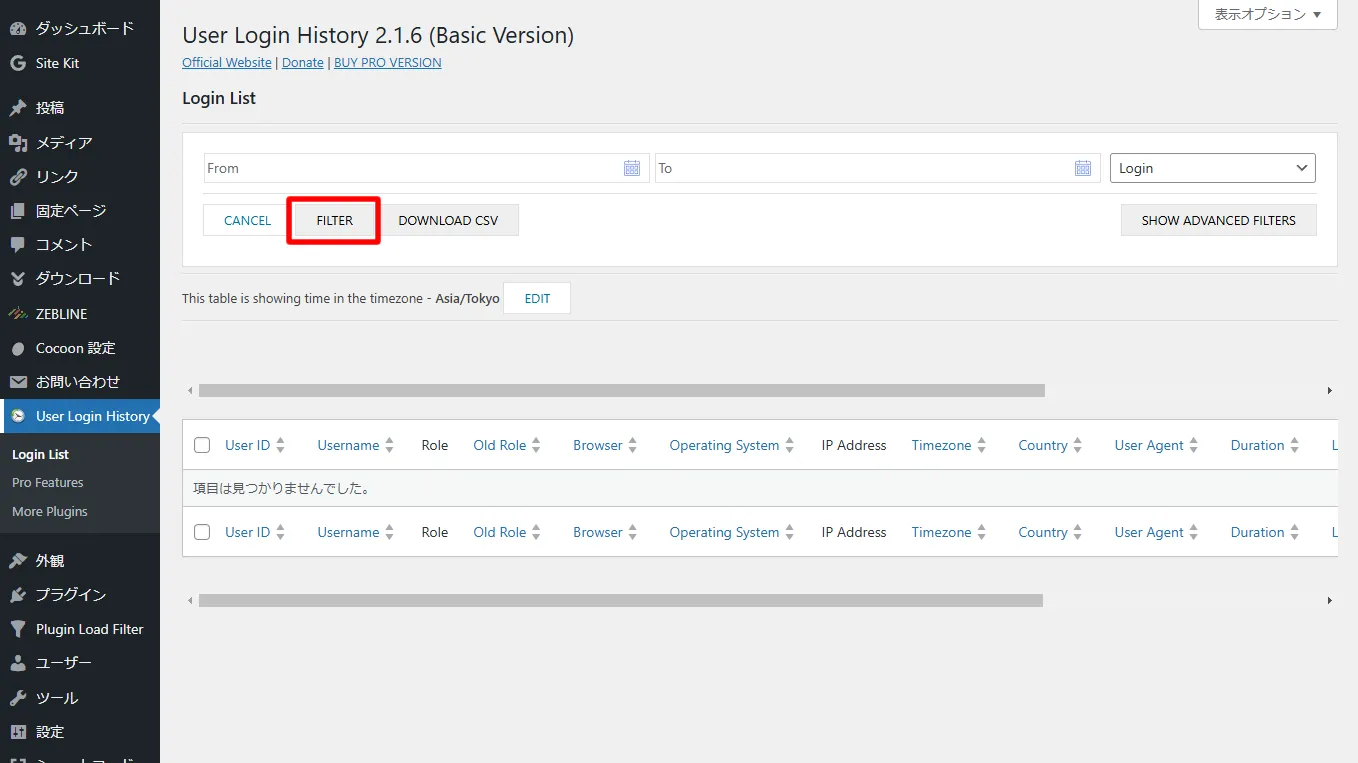
Task: Click the top scrollbar right arrow
Action: coord(1330,391)
